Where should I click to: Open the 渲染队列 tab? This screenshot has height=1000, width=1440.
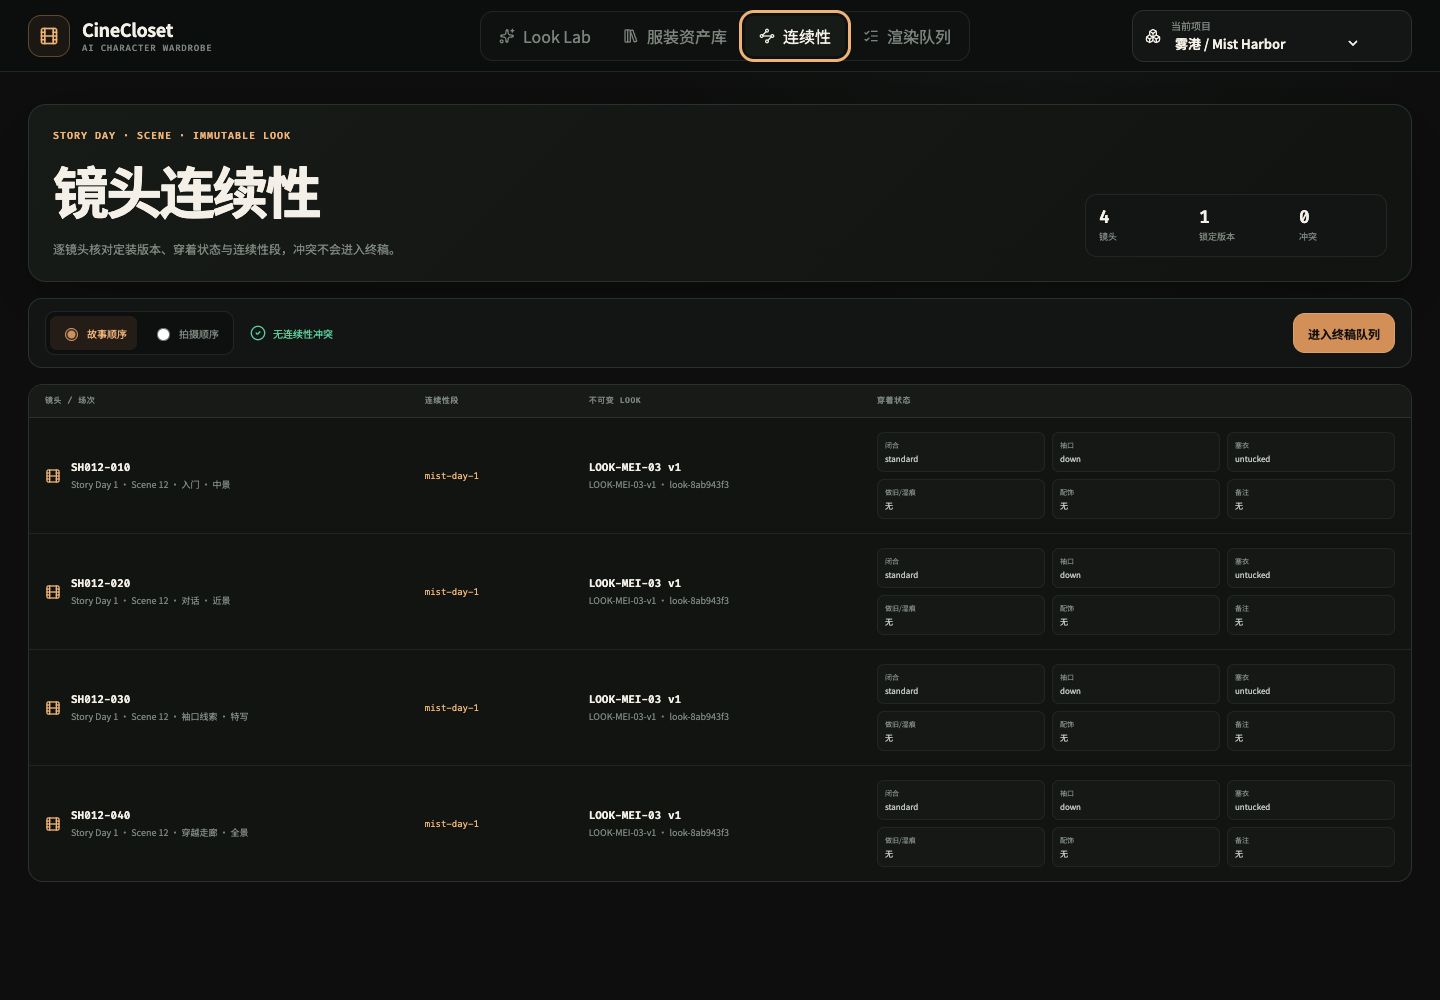907,36
